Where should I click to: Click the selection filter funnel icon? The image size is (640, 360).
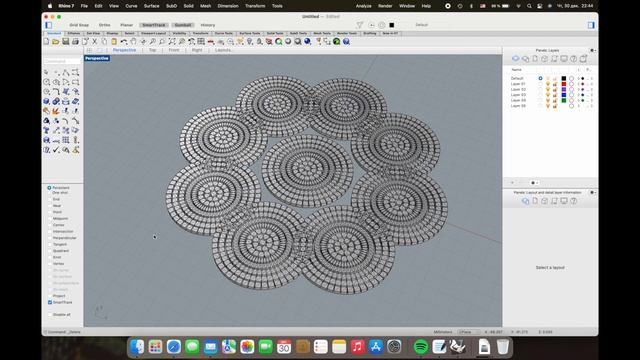pyautogui.click(x=360, y=25)
